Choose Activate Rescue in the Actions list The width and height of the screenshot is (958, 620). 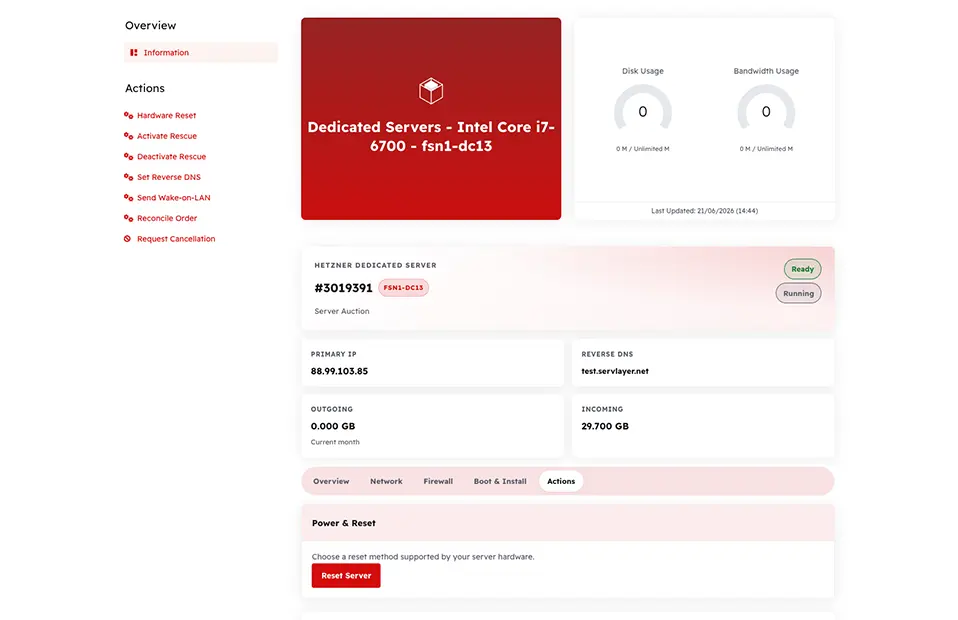click(x=167, y=136)
